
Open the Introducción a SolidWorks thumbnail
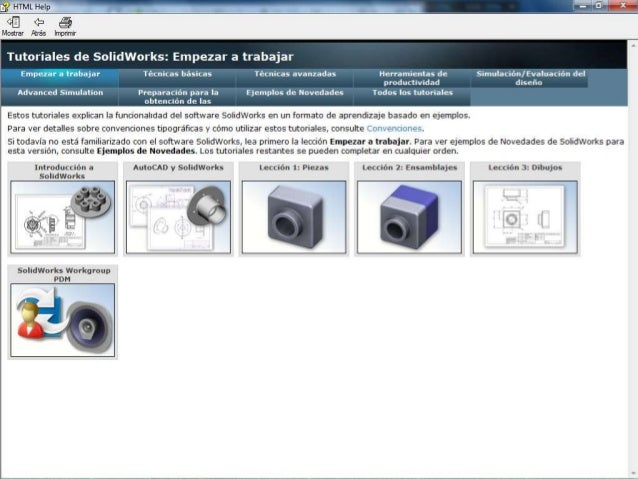[x=63, y=217]
